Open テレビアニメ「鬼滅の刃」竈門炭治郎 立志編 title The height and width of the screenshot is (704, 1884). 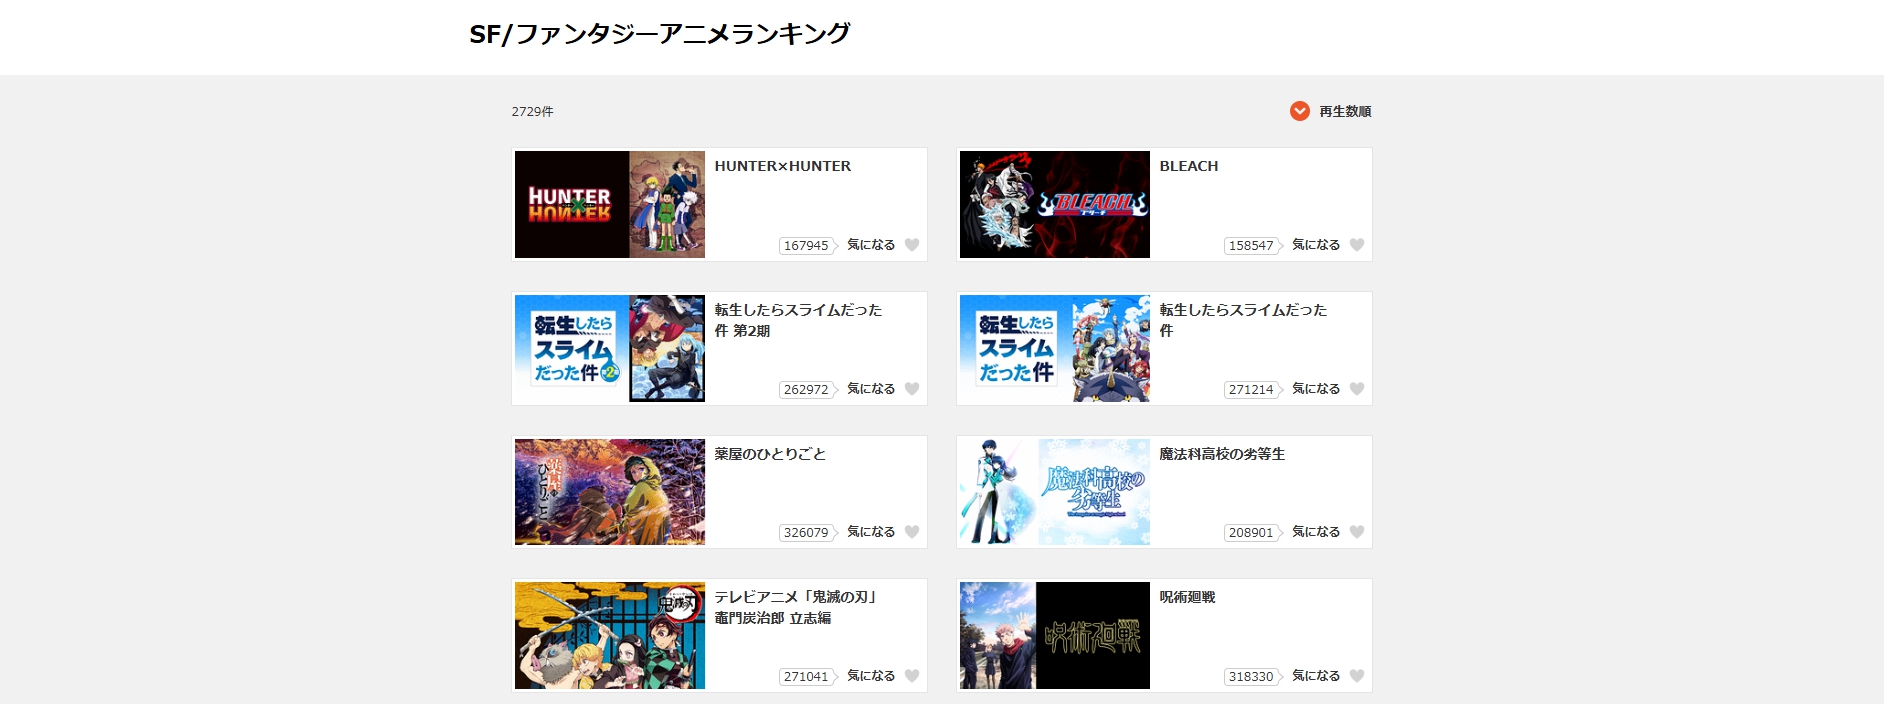[x=796, y=607]
